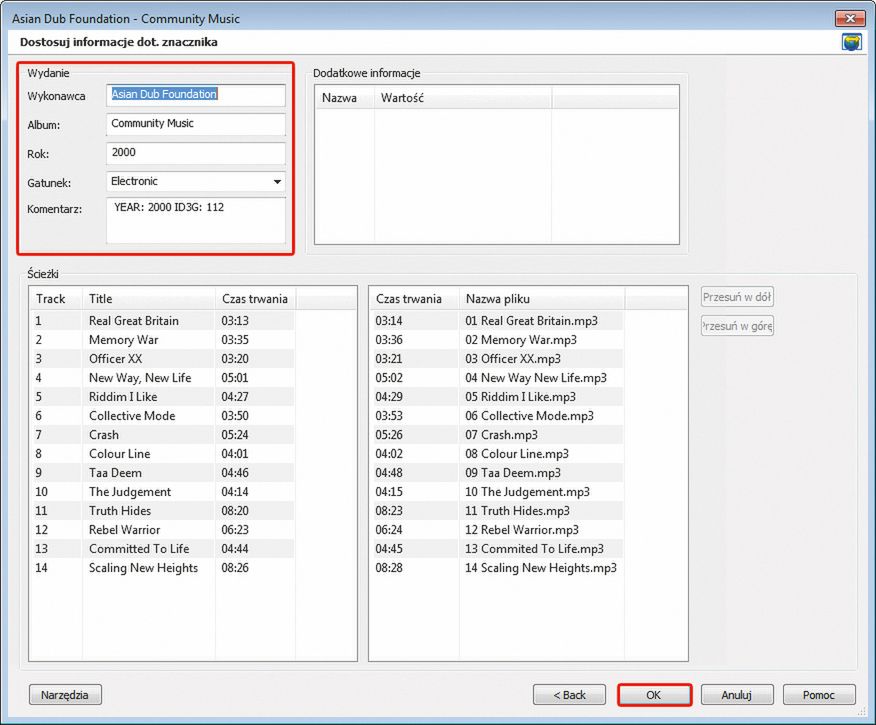The height and width of the screenshot is (725, 876).
Task: Click the Track column header
Action: (56, 299)
